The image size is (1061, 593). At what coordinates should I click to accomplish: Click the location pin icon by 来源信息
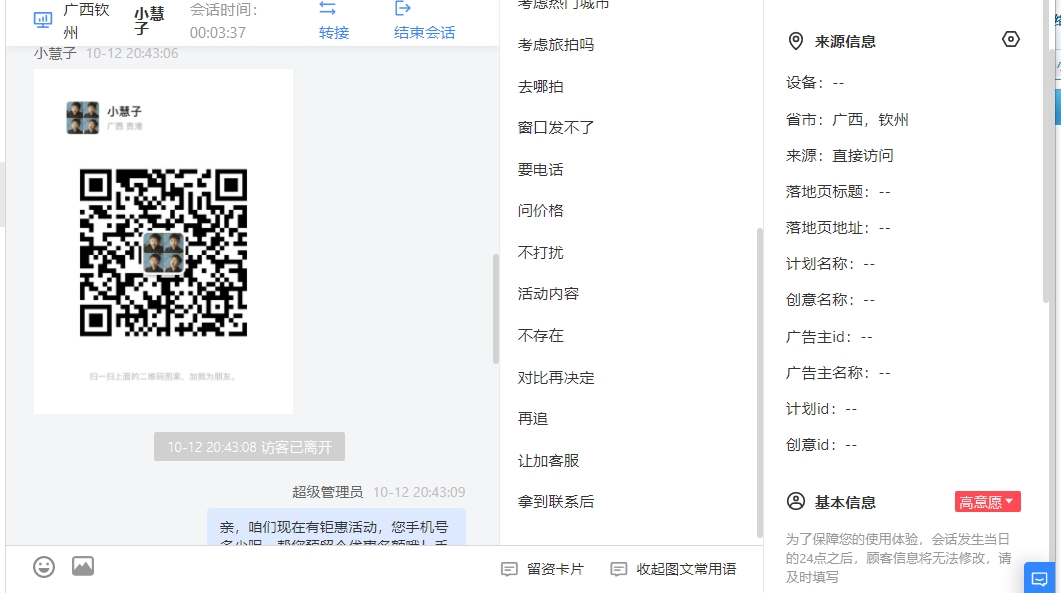coord(796,41)
